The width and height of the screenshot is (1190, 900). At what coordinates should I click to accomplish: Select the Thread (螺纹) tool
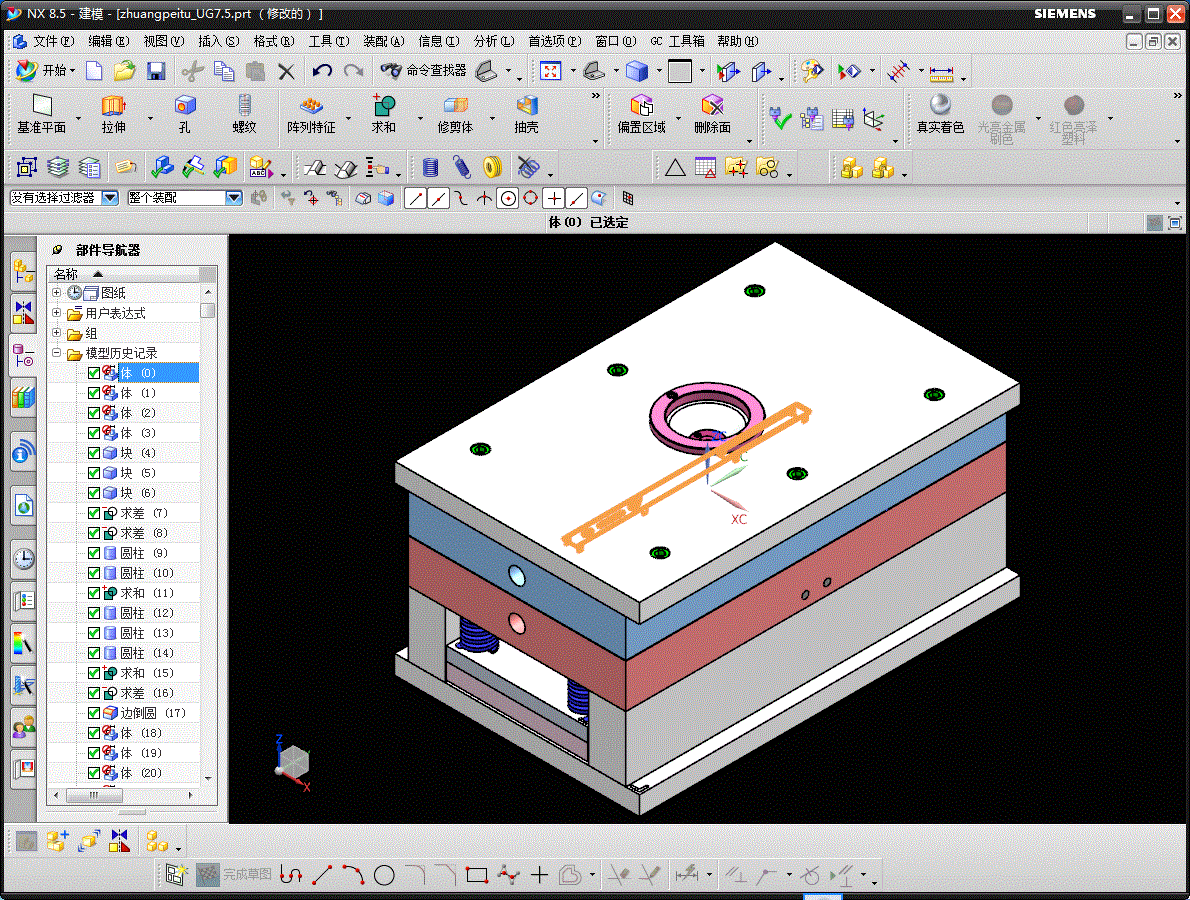coord(244,114)
